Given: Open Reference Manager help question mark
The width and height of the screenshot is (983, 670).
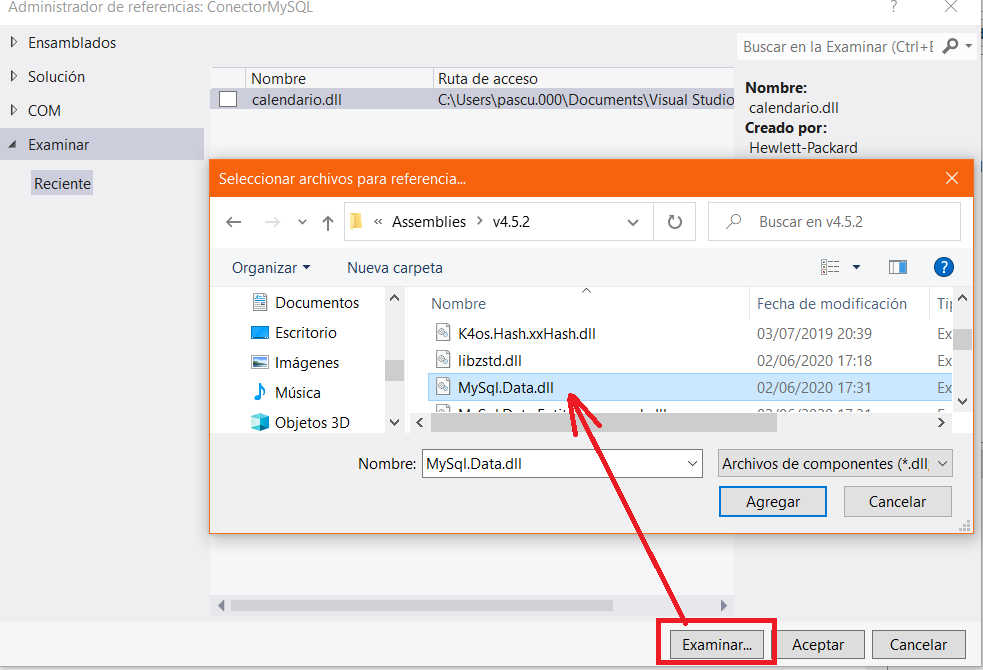Looking at the screenshot, I should (x=893, y=7).
